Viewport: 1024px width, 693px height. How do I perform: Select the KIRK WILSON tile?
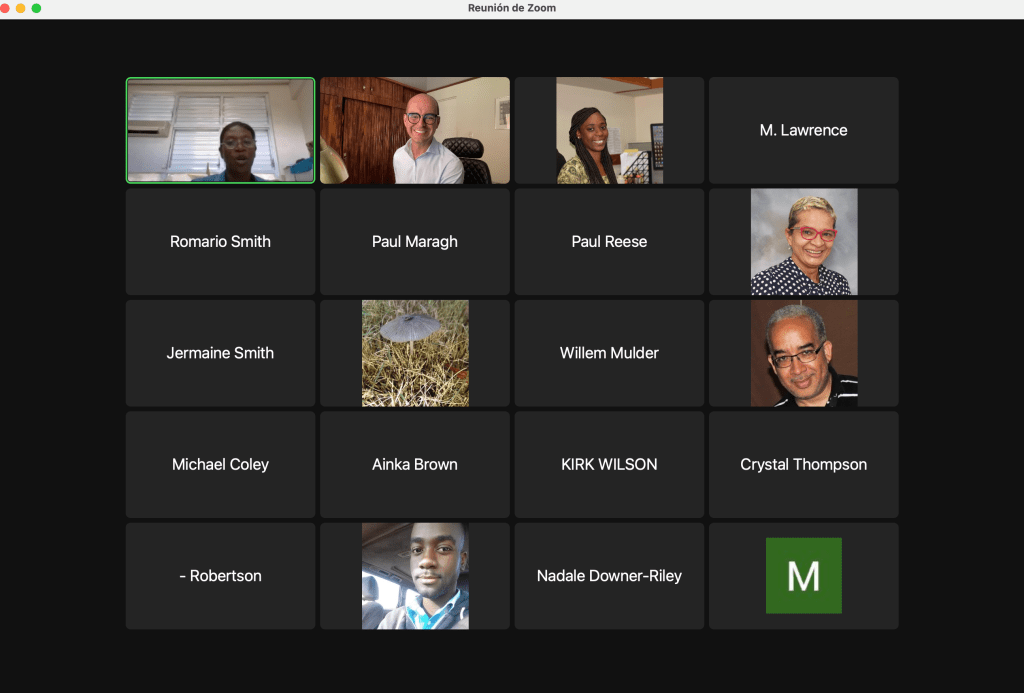[x=609, y=465]
